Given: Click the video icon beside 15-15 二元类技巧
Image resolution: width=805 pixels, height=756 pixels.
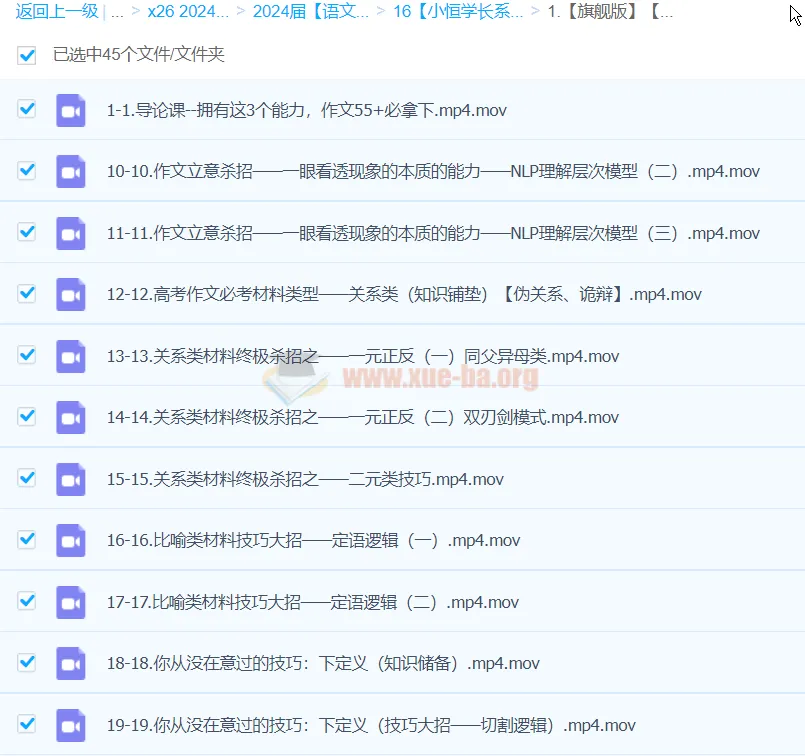Looking at the screenshot, I should click(x=71, y=478).
